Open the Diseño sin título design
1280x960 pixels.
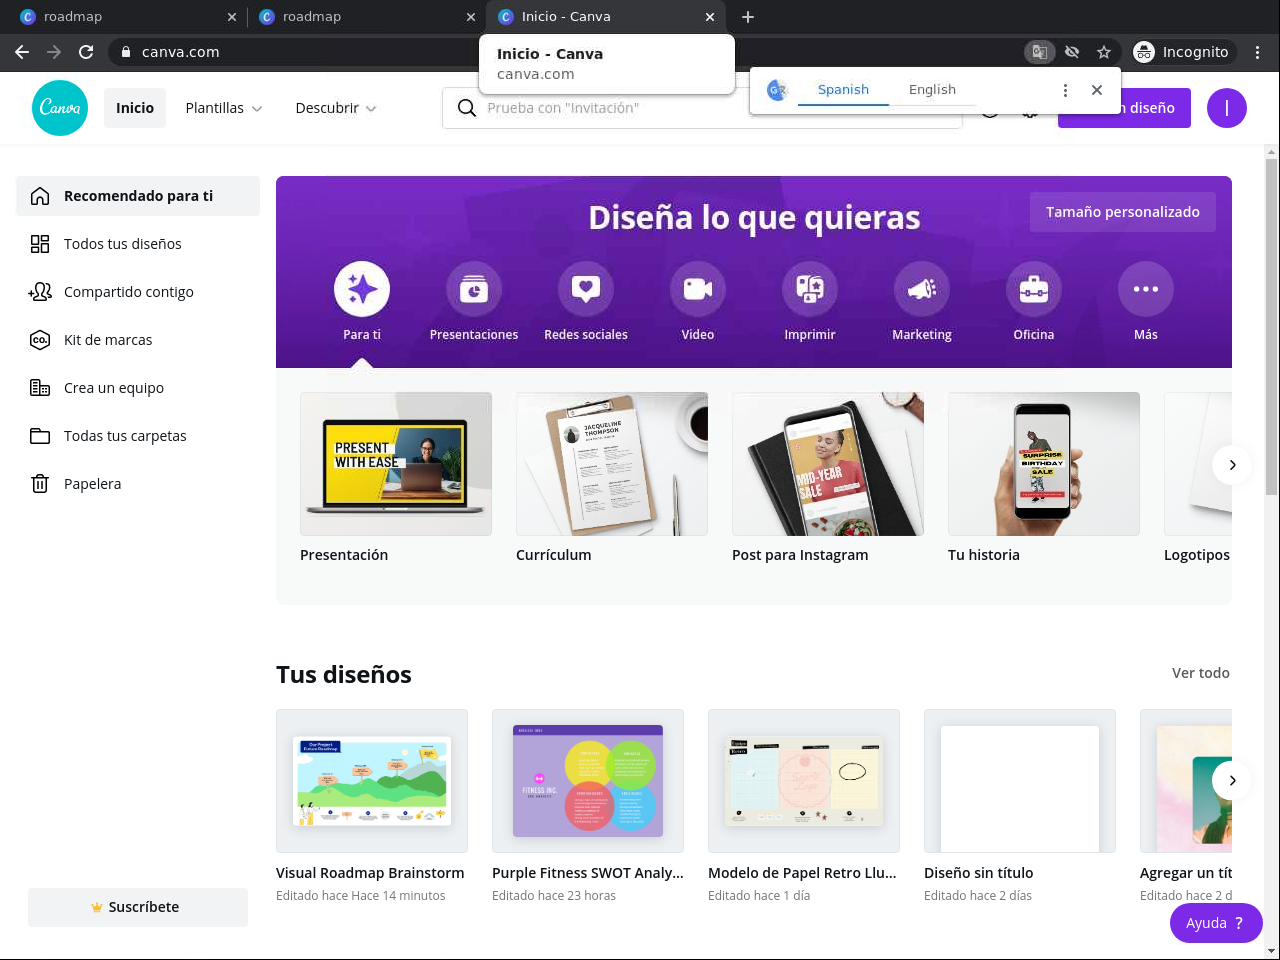[x=1020, y=781]
